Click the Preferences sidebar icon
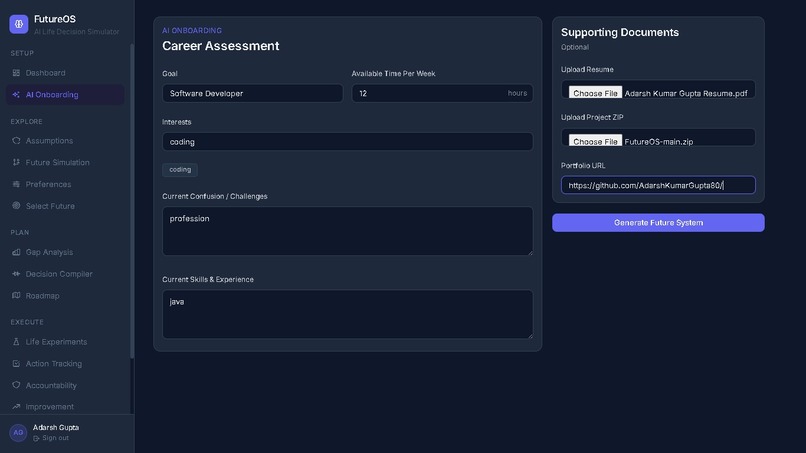 16,184
